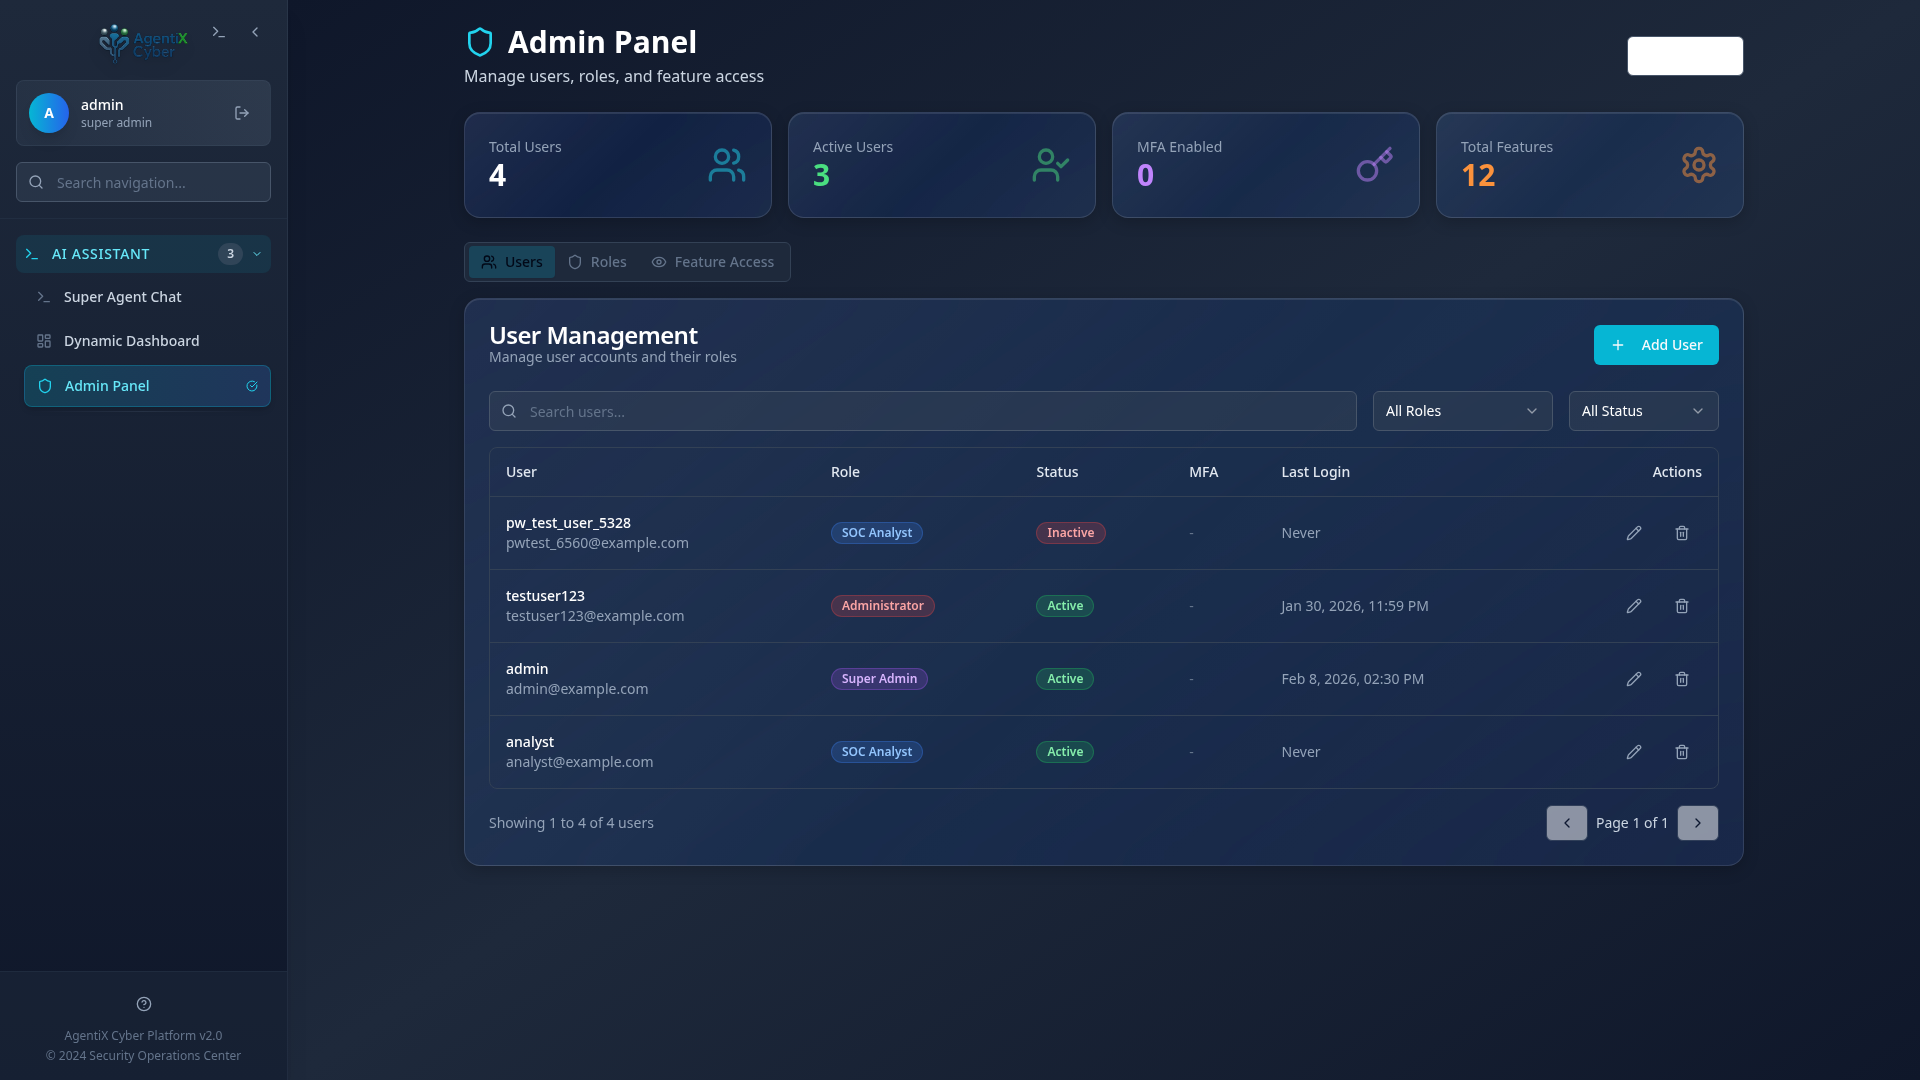Open the help icon at the sidebar bottom

coord(143,1004)
